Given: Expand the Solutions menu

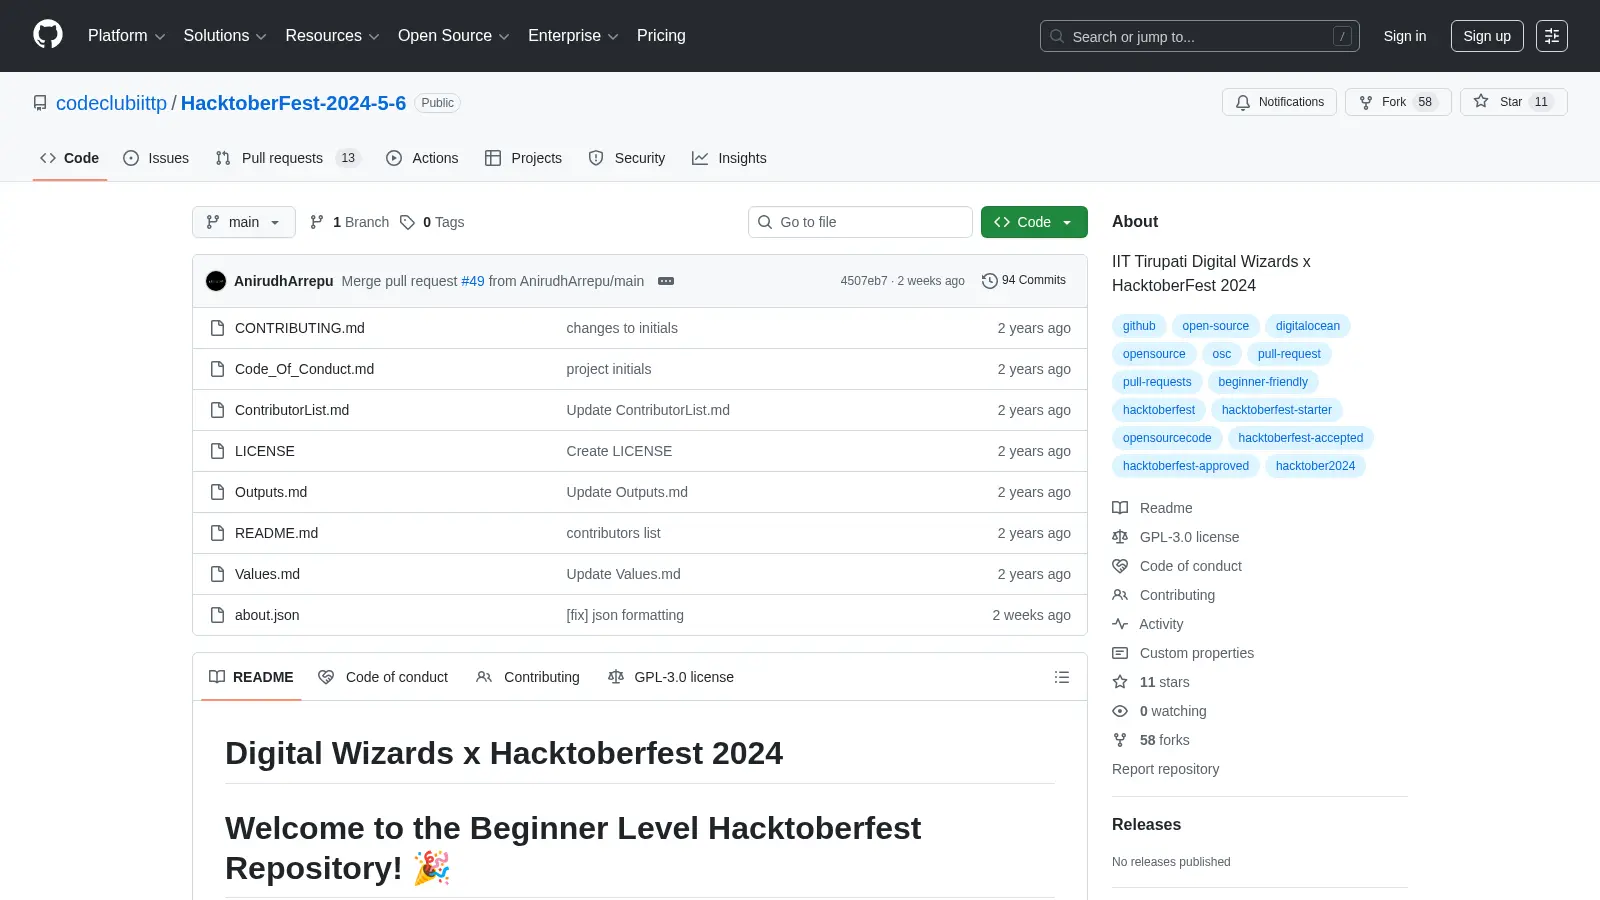Looking at the screenshot, I should [x=225, y=36].
